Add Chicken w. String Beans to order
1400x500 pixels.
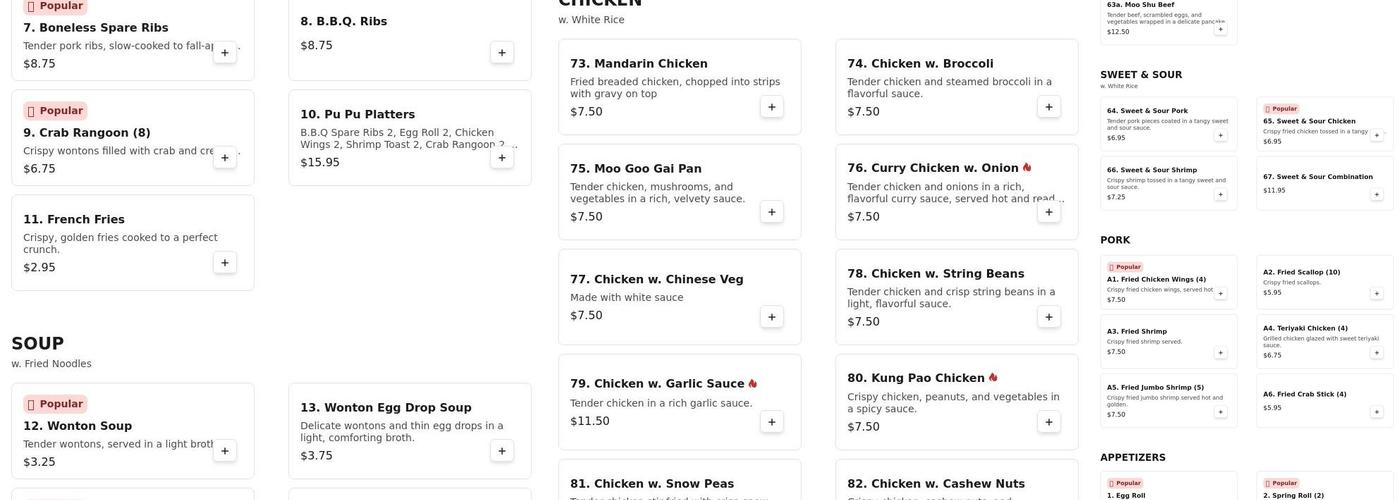[x=1049, y=317]
